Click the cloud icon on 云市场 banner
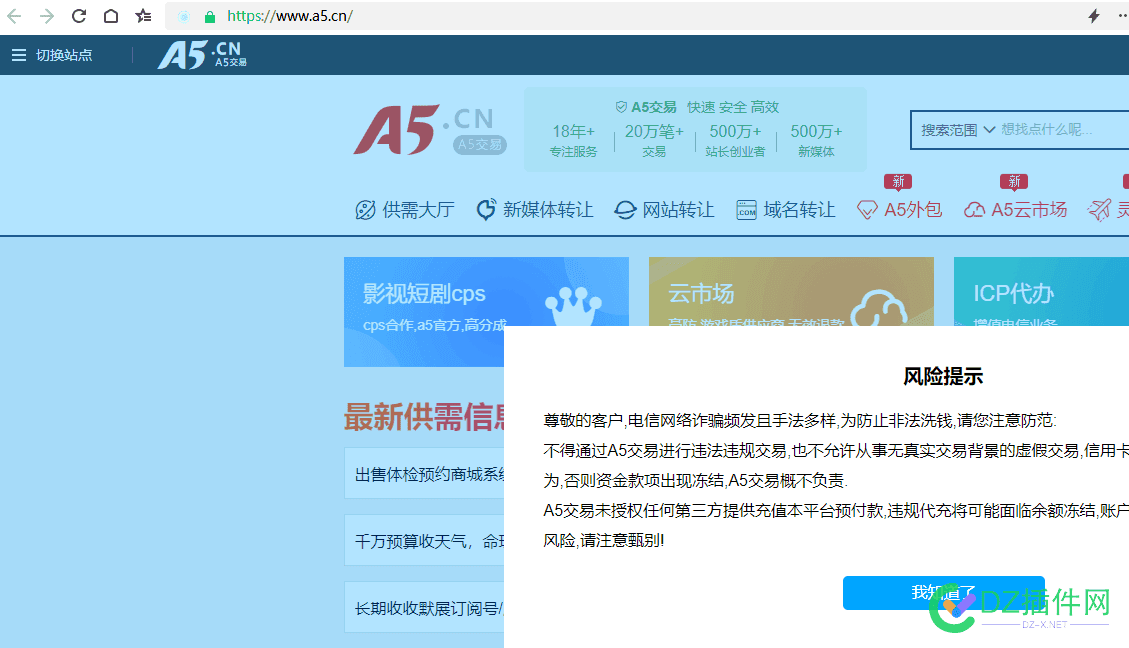This screenshot has height=648, width=1129. coord(878,308)
